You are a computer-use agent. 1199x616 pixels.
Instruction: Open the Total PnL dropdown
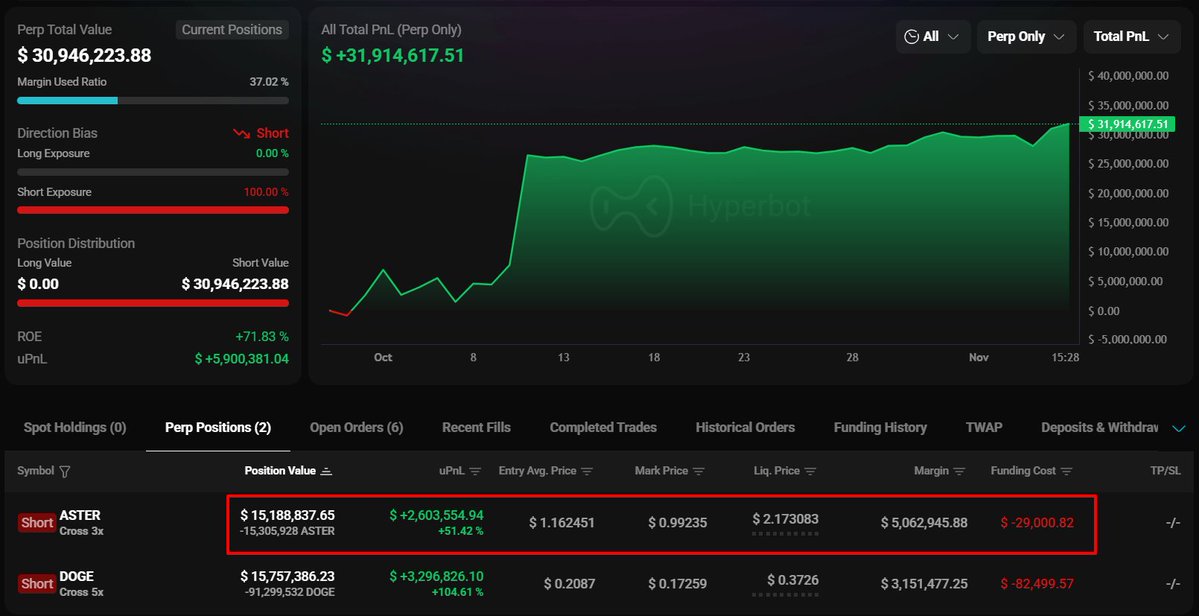1130,37
